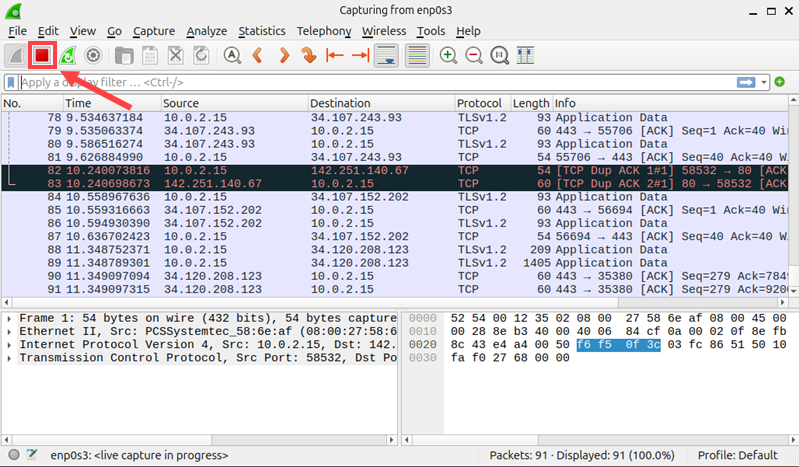799x467 pixels.
Task: Open the Help menu
Action: tap(468, 31)
